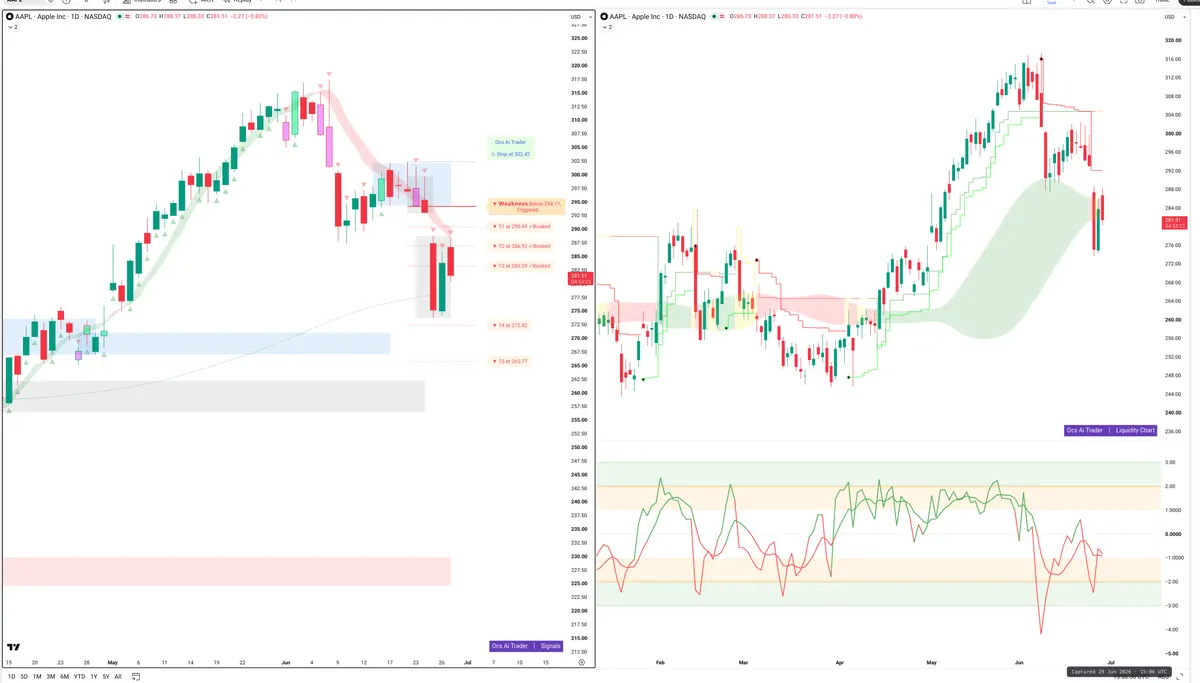Select the 1D time range
Image resolution: width=1200 pixels, height=683 pixels.
11,676
